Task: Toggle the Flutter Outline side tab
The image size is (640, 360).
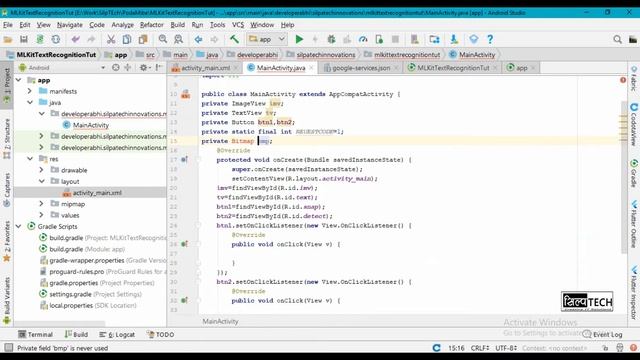Action: coord(633,224)
